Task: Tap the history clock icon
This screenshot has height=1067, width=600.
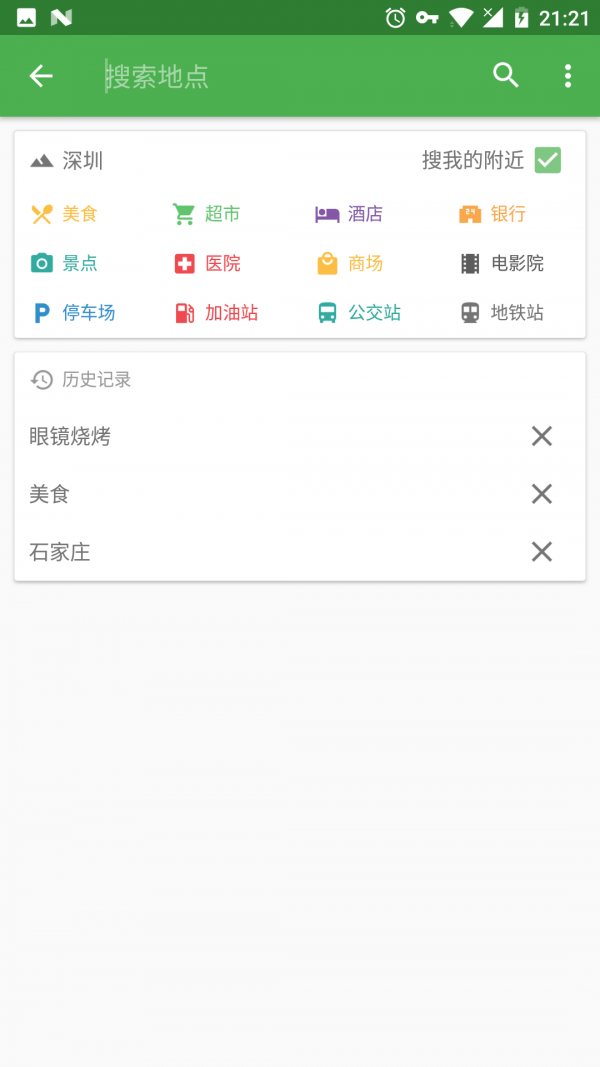Action: click(40, 380)
